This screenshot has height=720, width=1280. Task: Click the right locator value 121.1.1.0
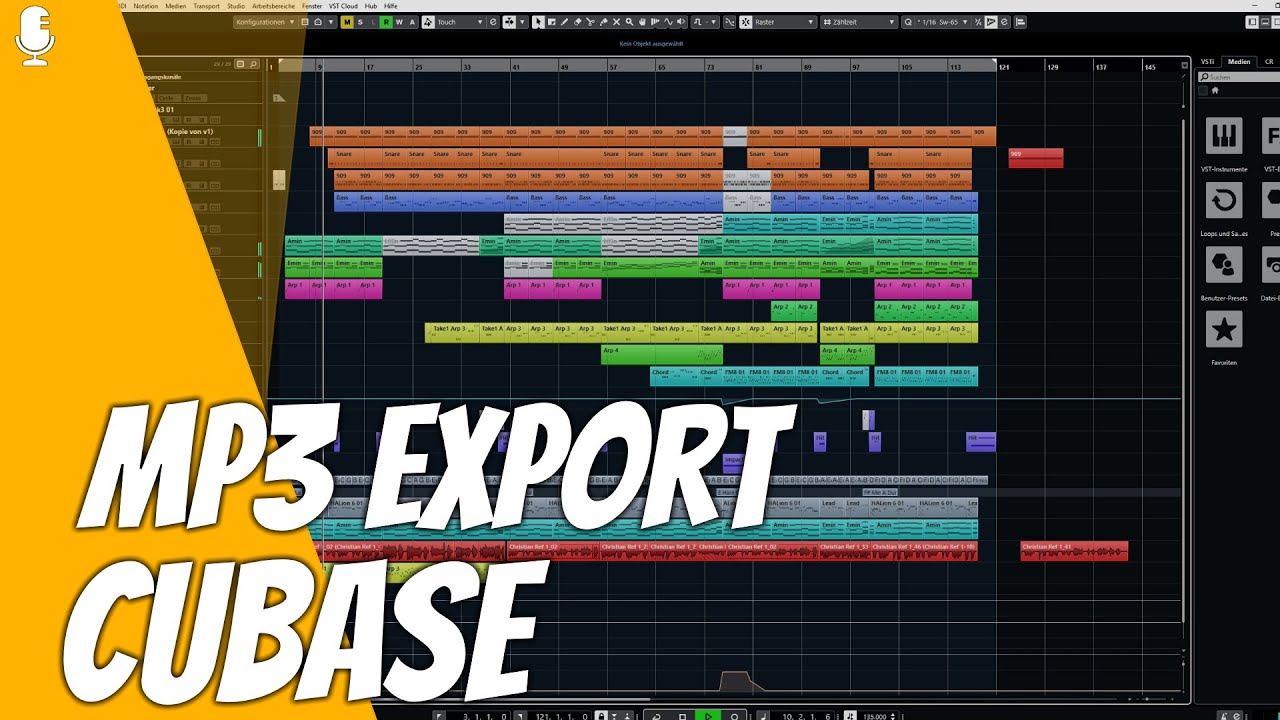(x=561, y=715)
